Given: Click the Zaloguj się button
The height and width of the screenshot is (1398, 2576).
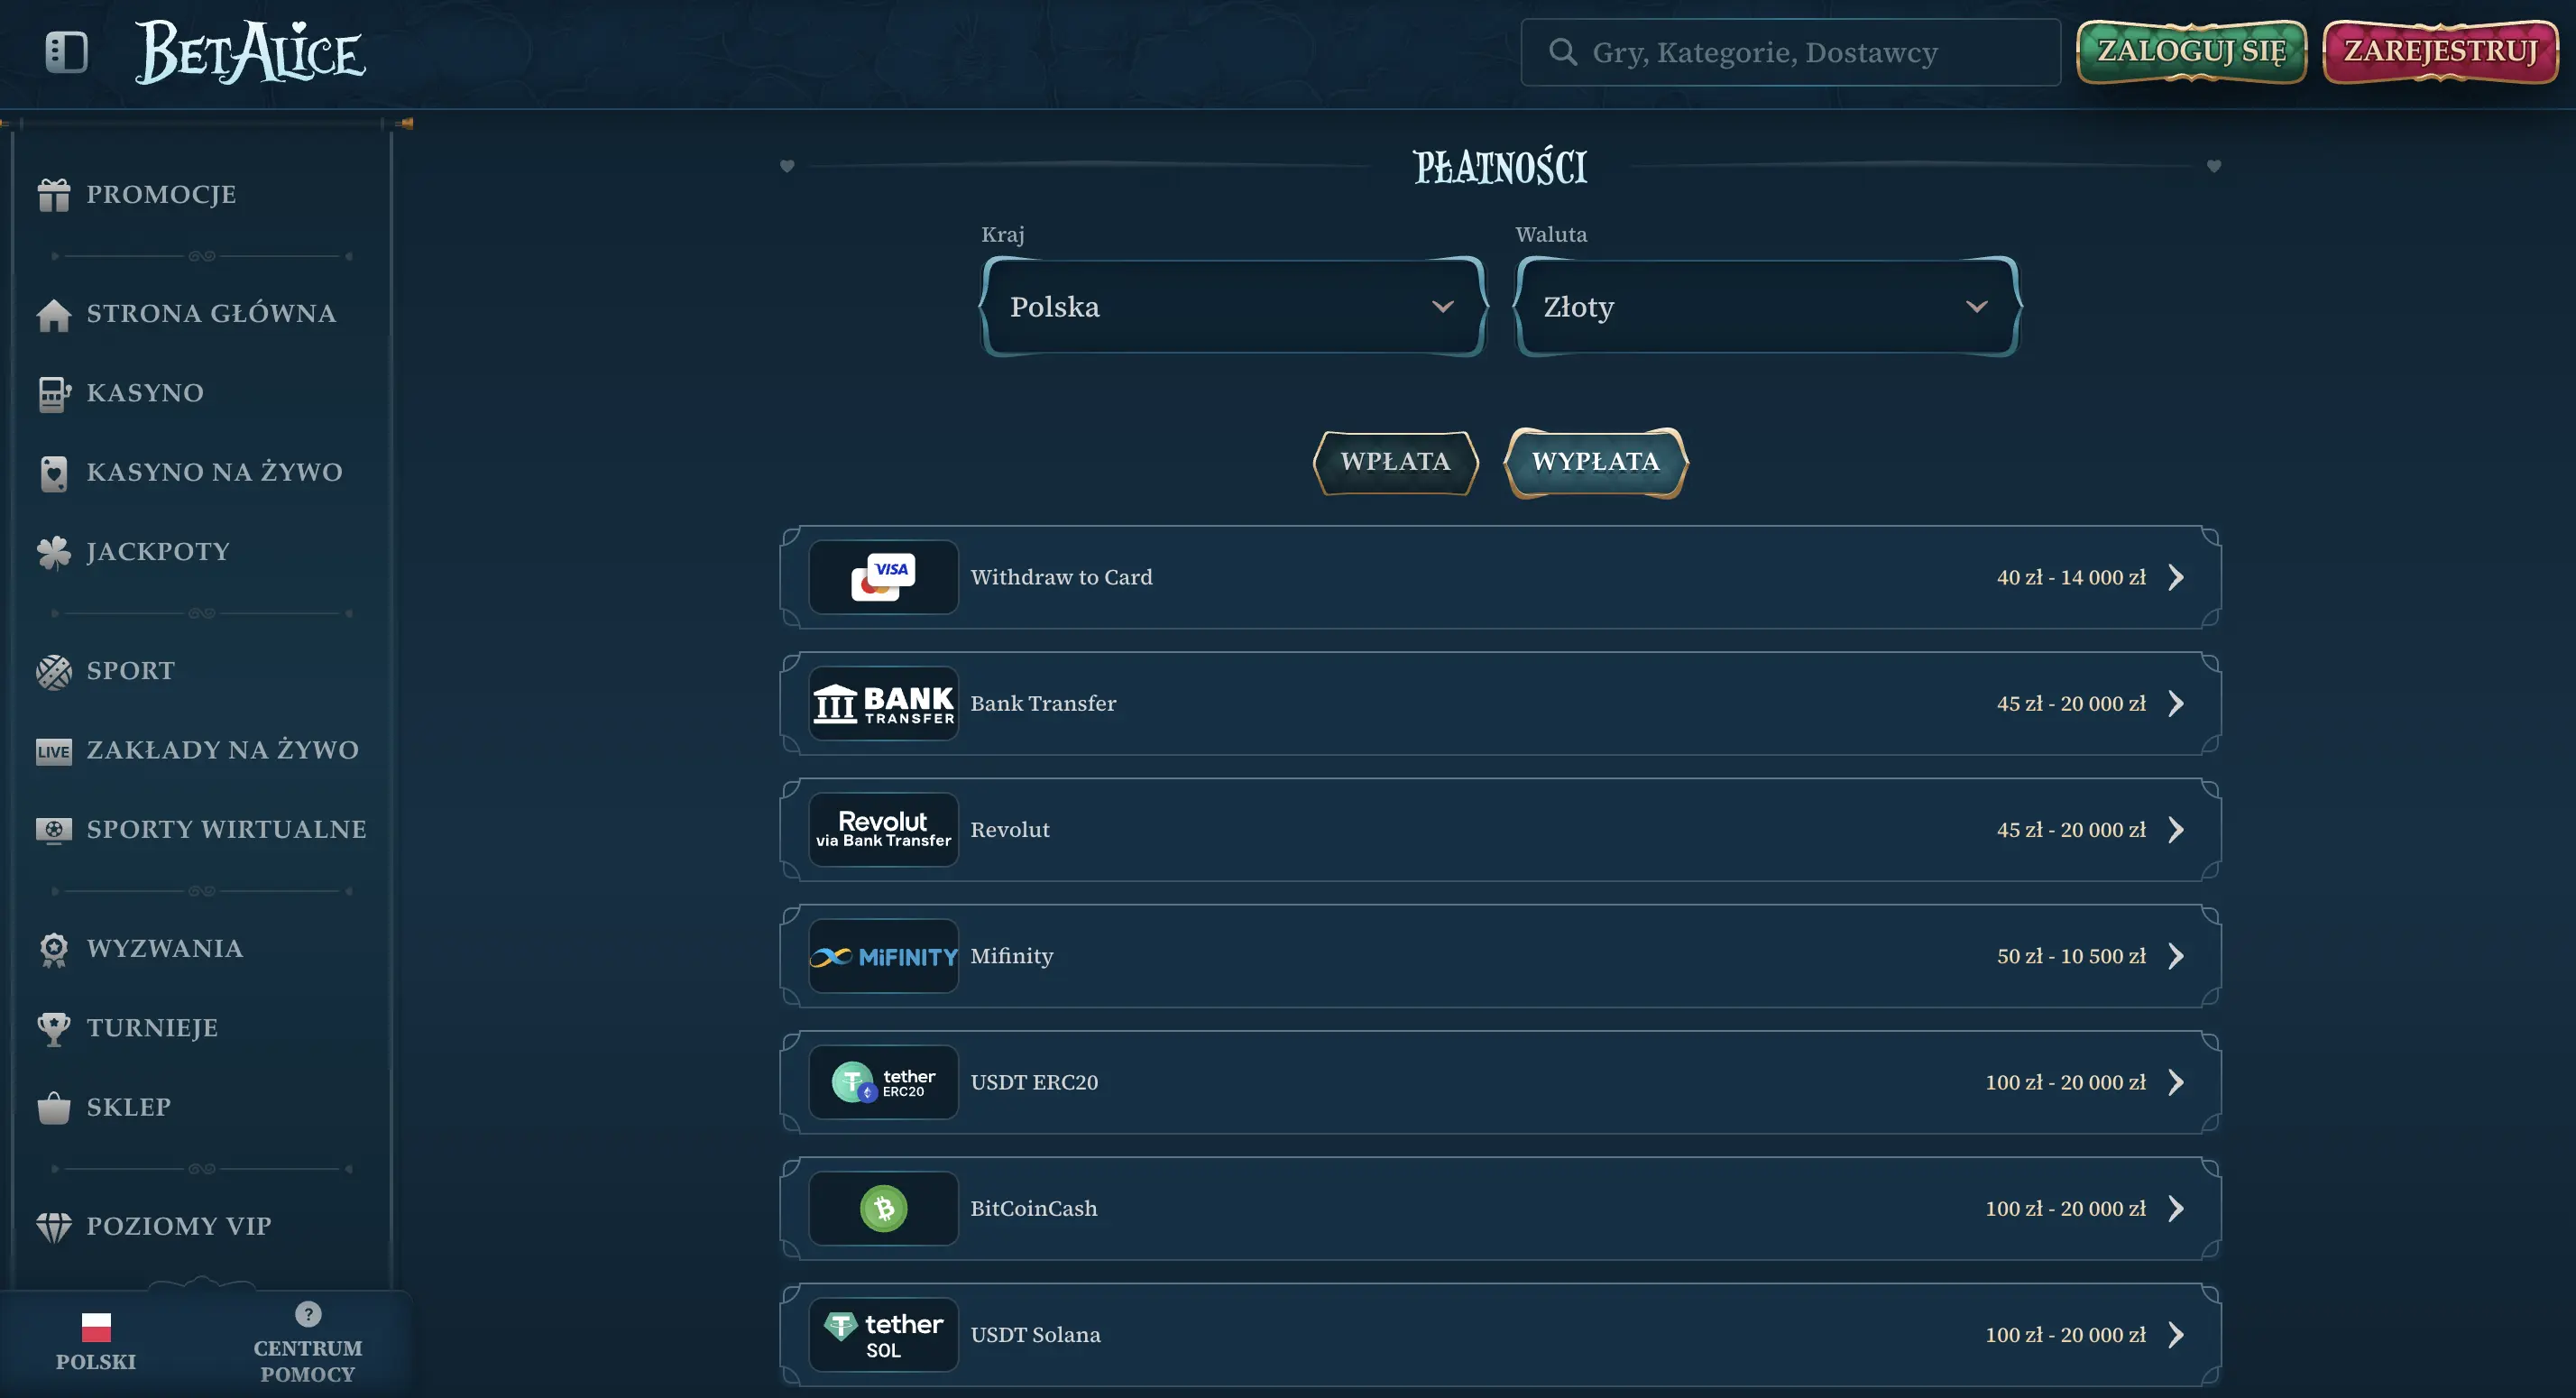Looking at the screenshot, I should click(x=2191, y=51).
